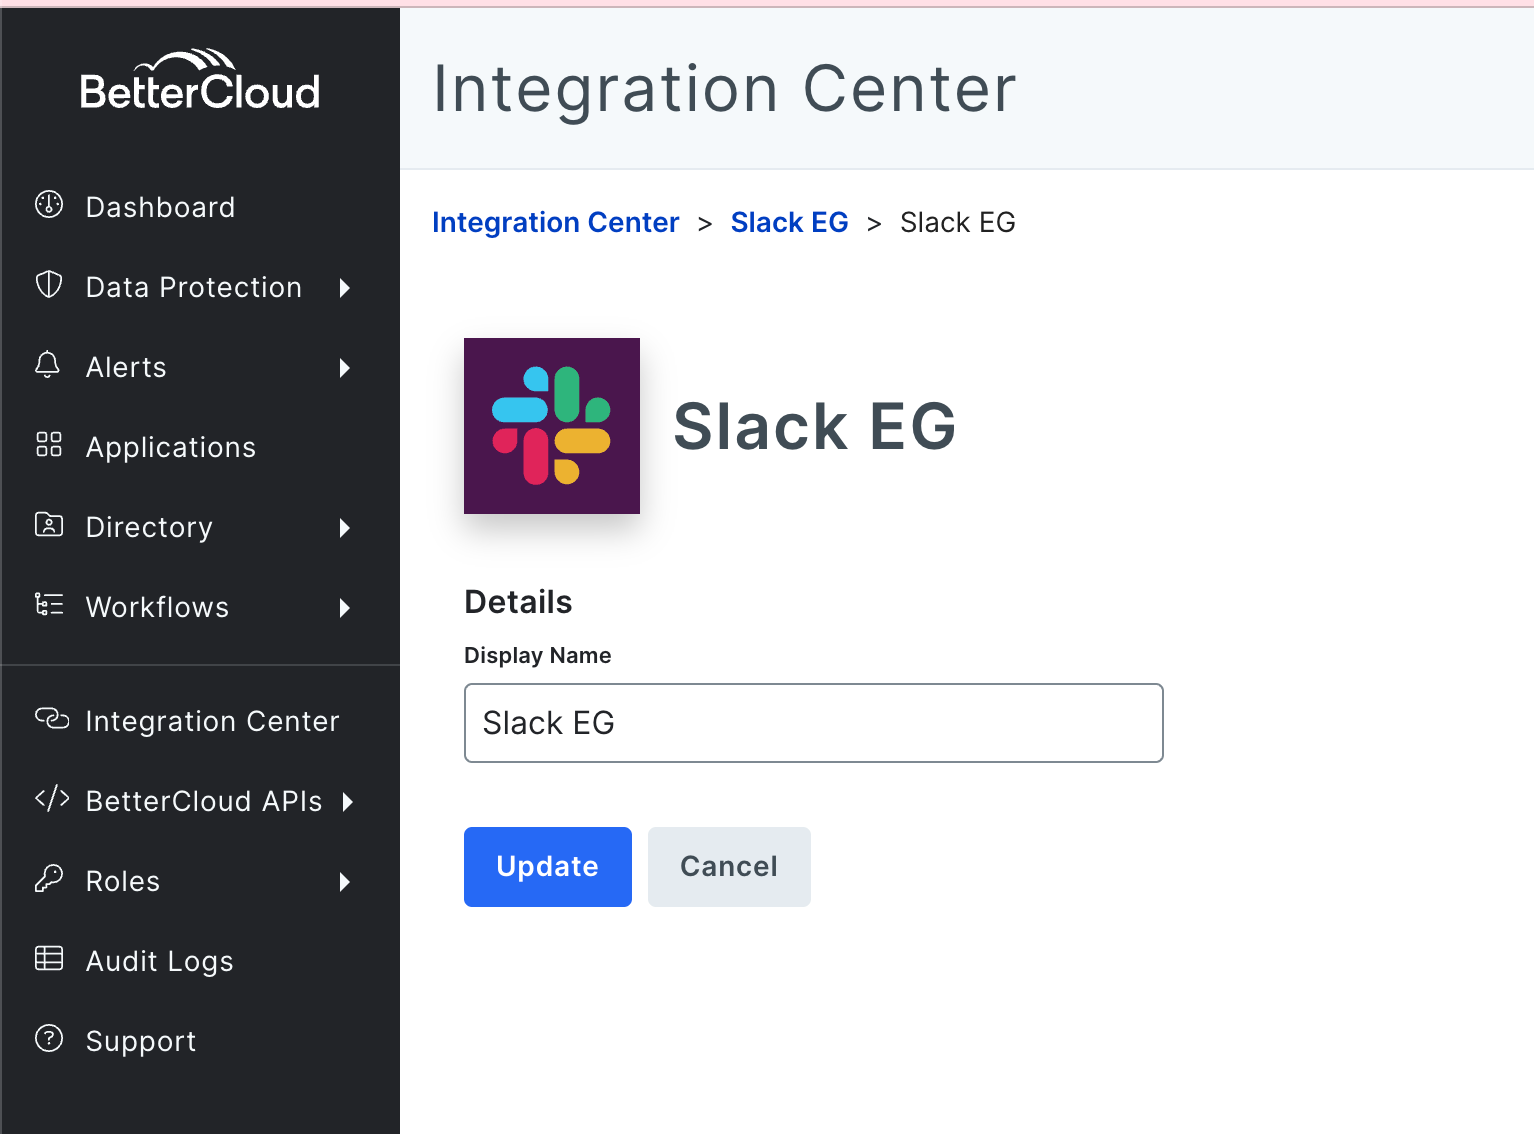Open the Audit Logs table icon

coord(48,959)
